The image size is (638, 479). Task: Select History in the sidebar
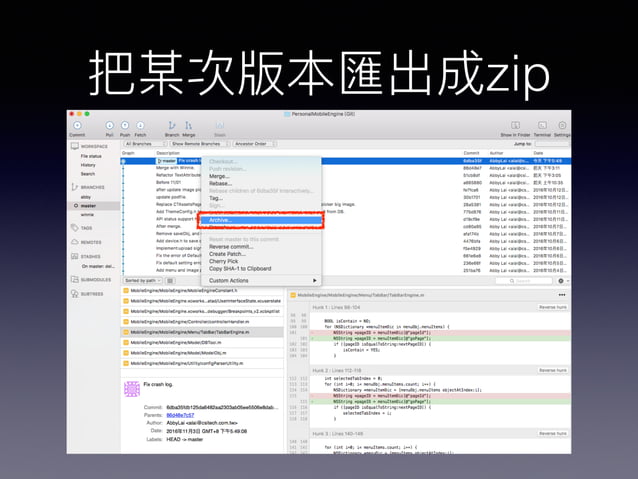(x=88, y=165)
